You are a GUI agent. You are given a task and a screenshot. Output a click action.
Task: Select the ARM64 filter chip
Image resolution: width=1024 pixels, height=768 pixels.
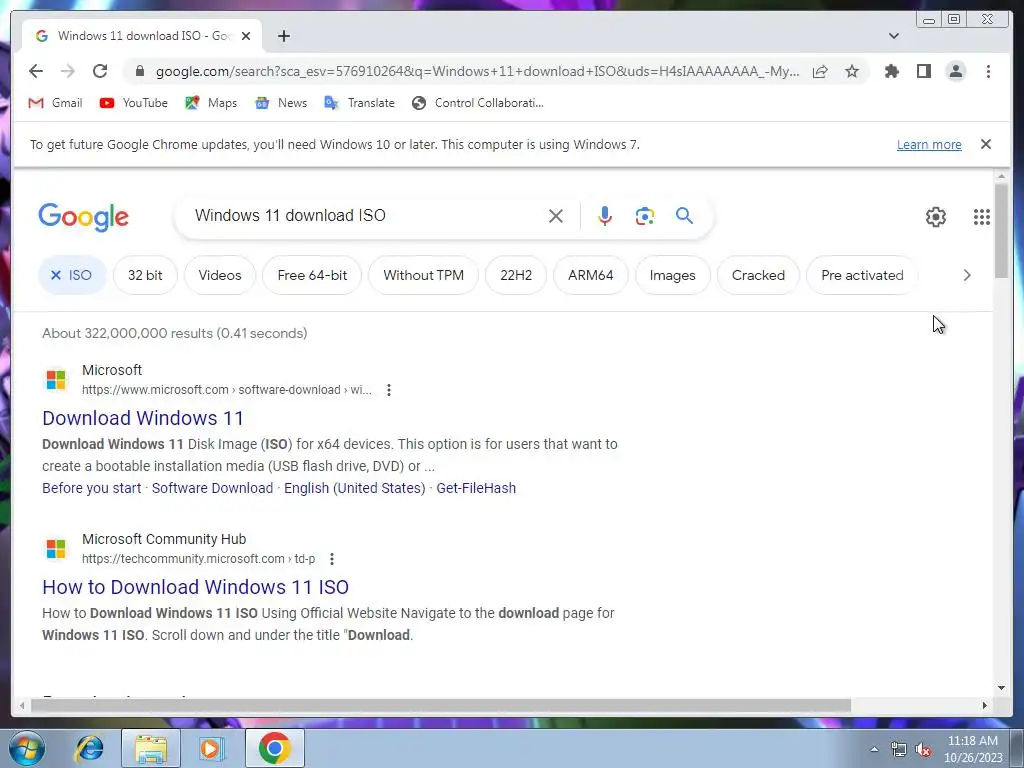click(x=590, y=275)
